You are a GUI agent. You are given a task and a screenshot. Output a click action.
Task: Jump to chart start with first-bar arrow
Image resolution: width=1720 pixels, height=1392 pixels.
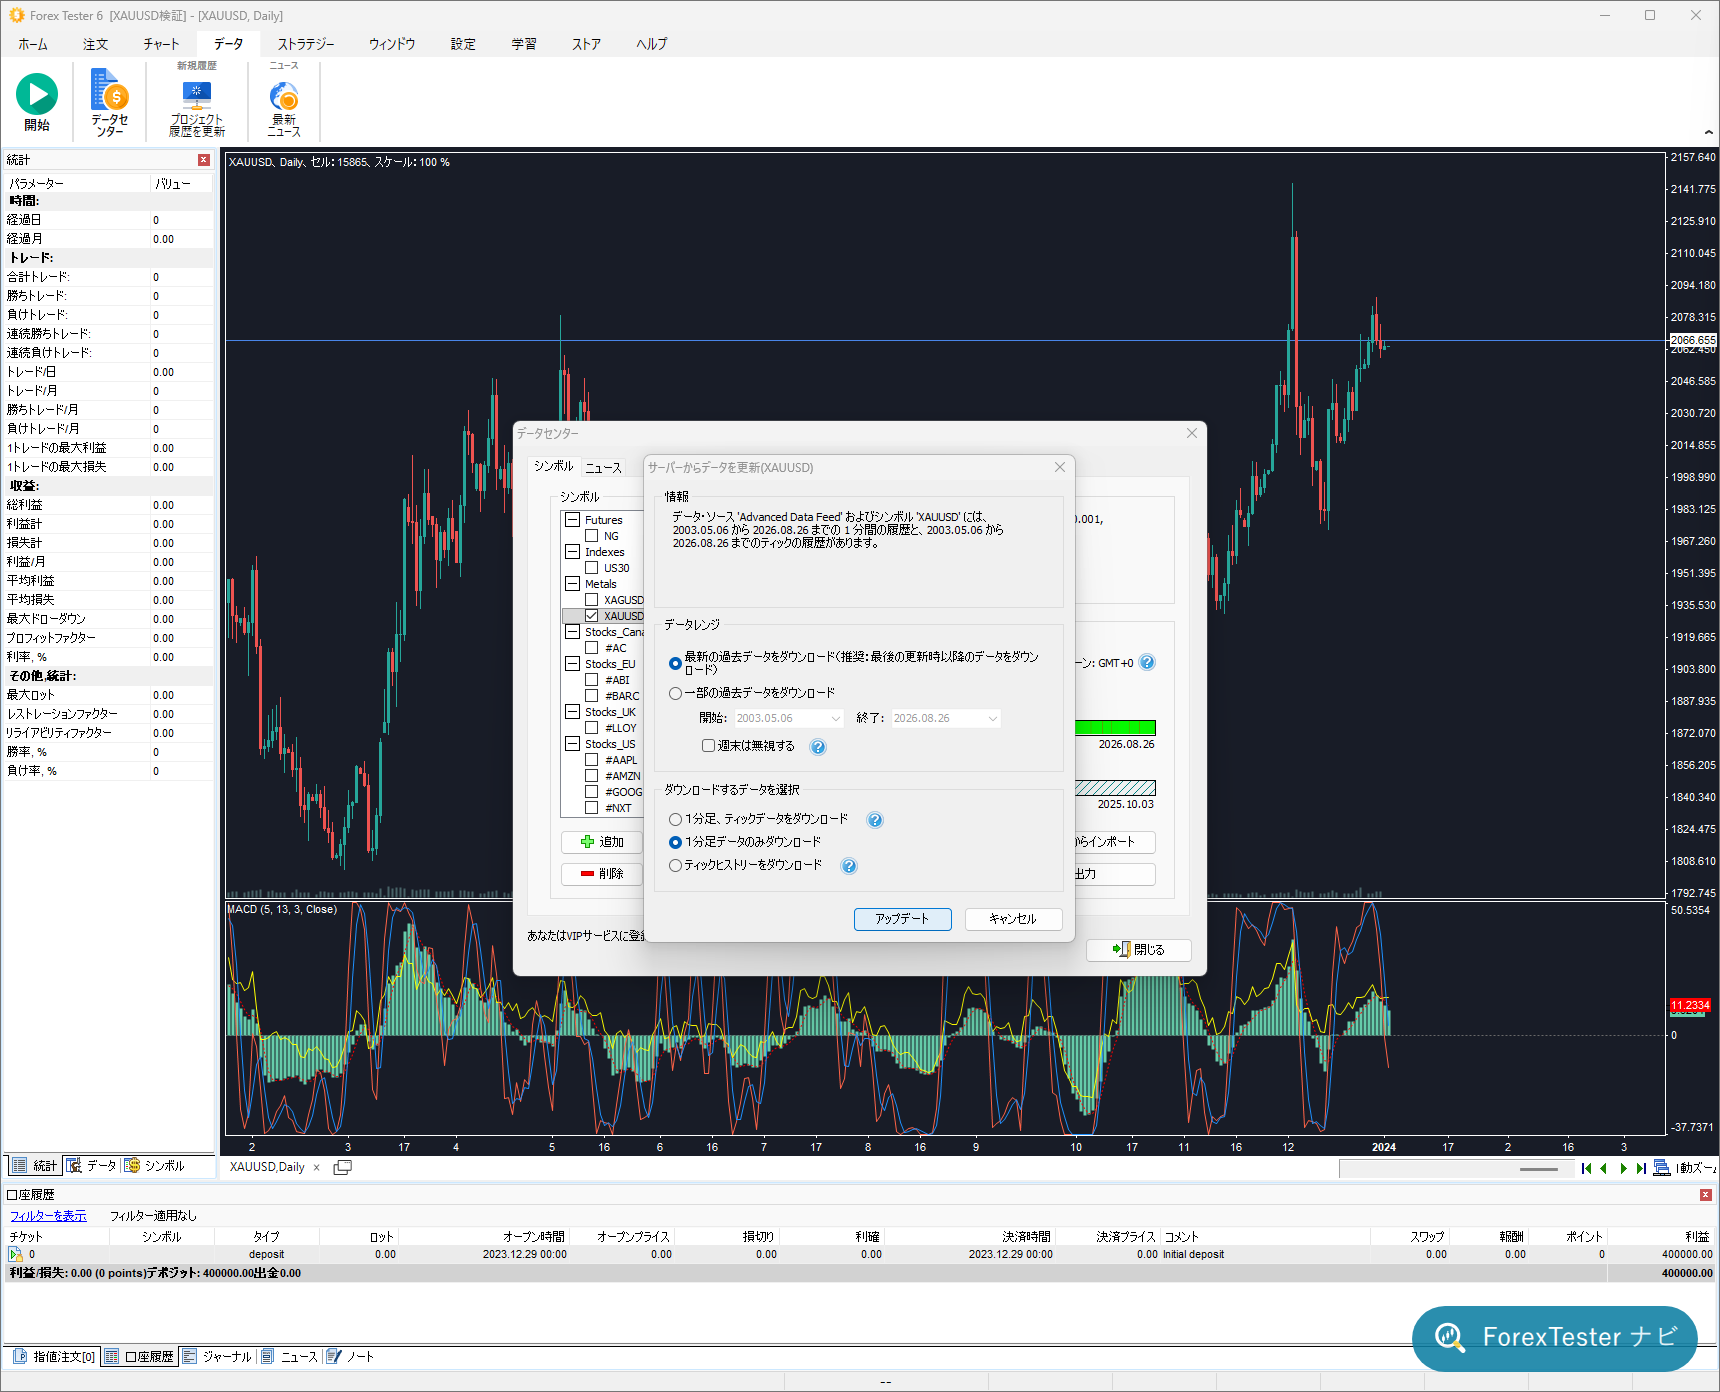point(1587,1168)
